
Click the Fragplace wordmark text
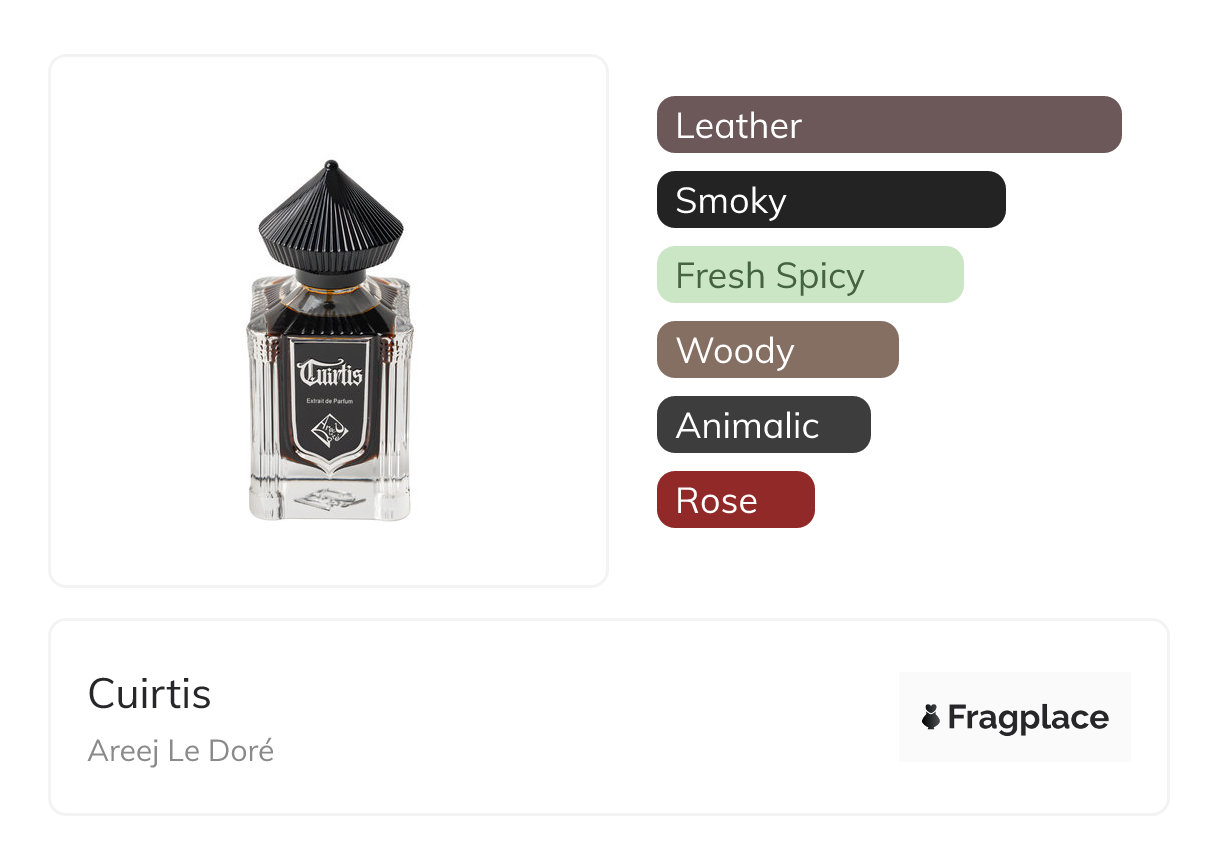[1028, 718]
